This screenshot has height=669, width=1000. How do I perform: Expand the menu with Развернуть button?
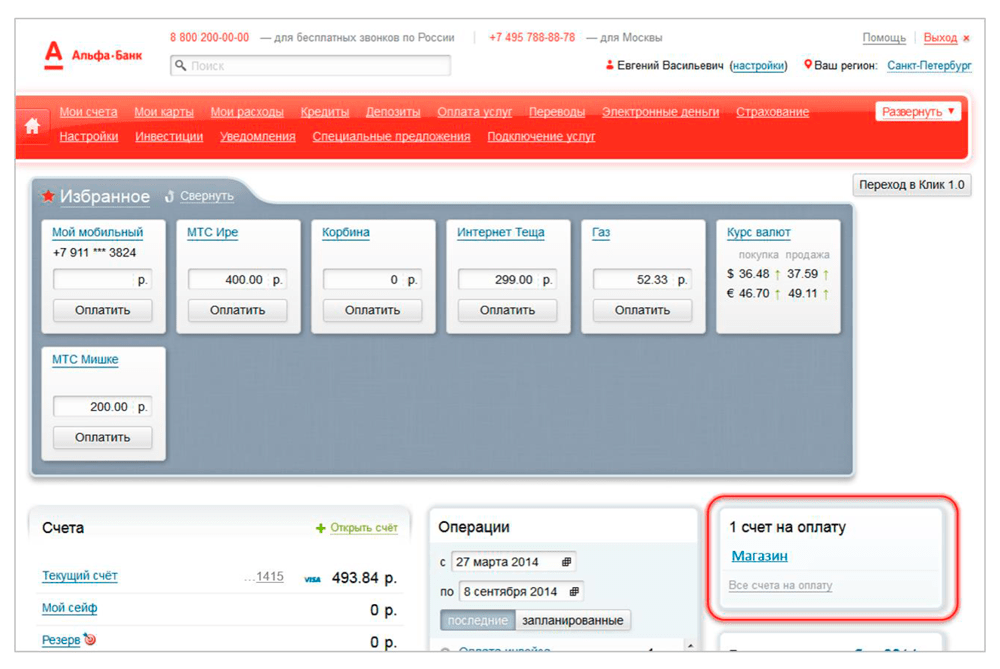tap(918, 112)
